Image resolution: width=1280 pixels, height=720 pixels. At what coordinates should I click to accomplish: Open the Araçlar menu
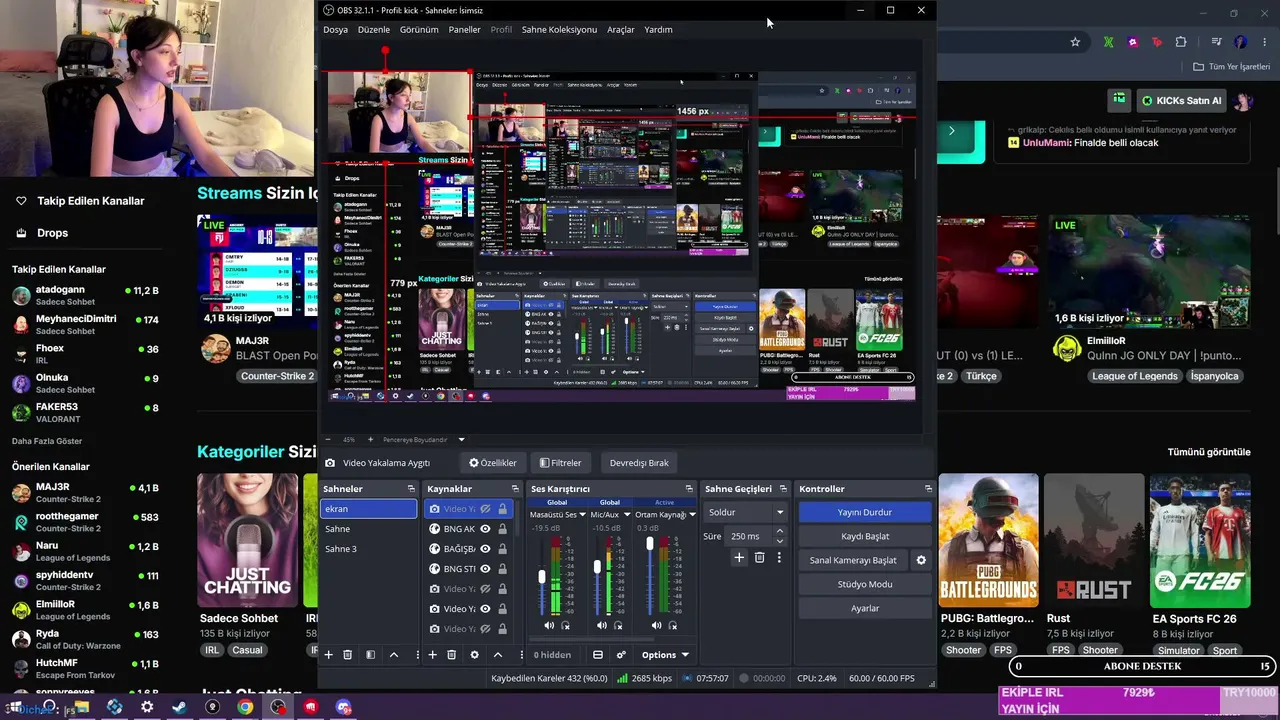[x=621, y=30]
